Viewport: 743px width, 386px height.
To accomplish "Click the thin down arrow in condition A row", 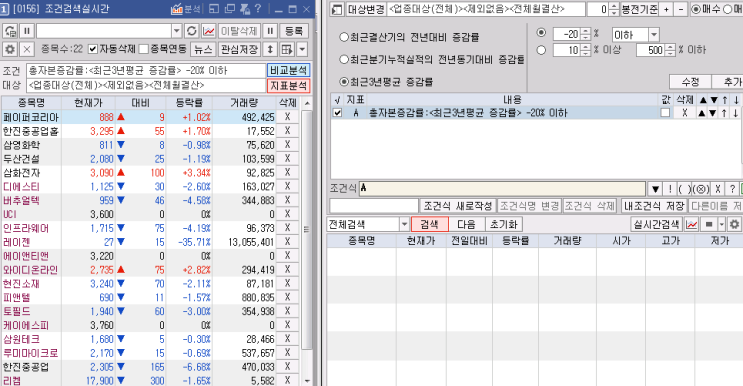I will pos(736,113).
